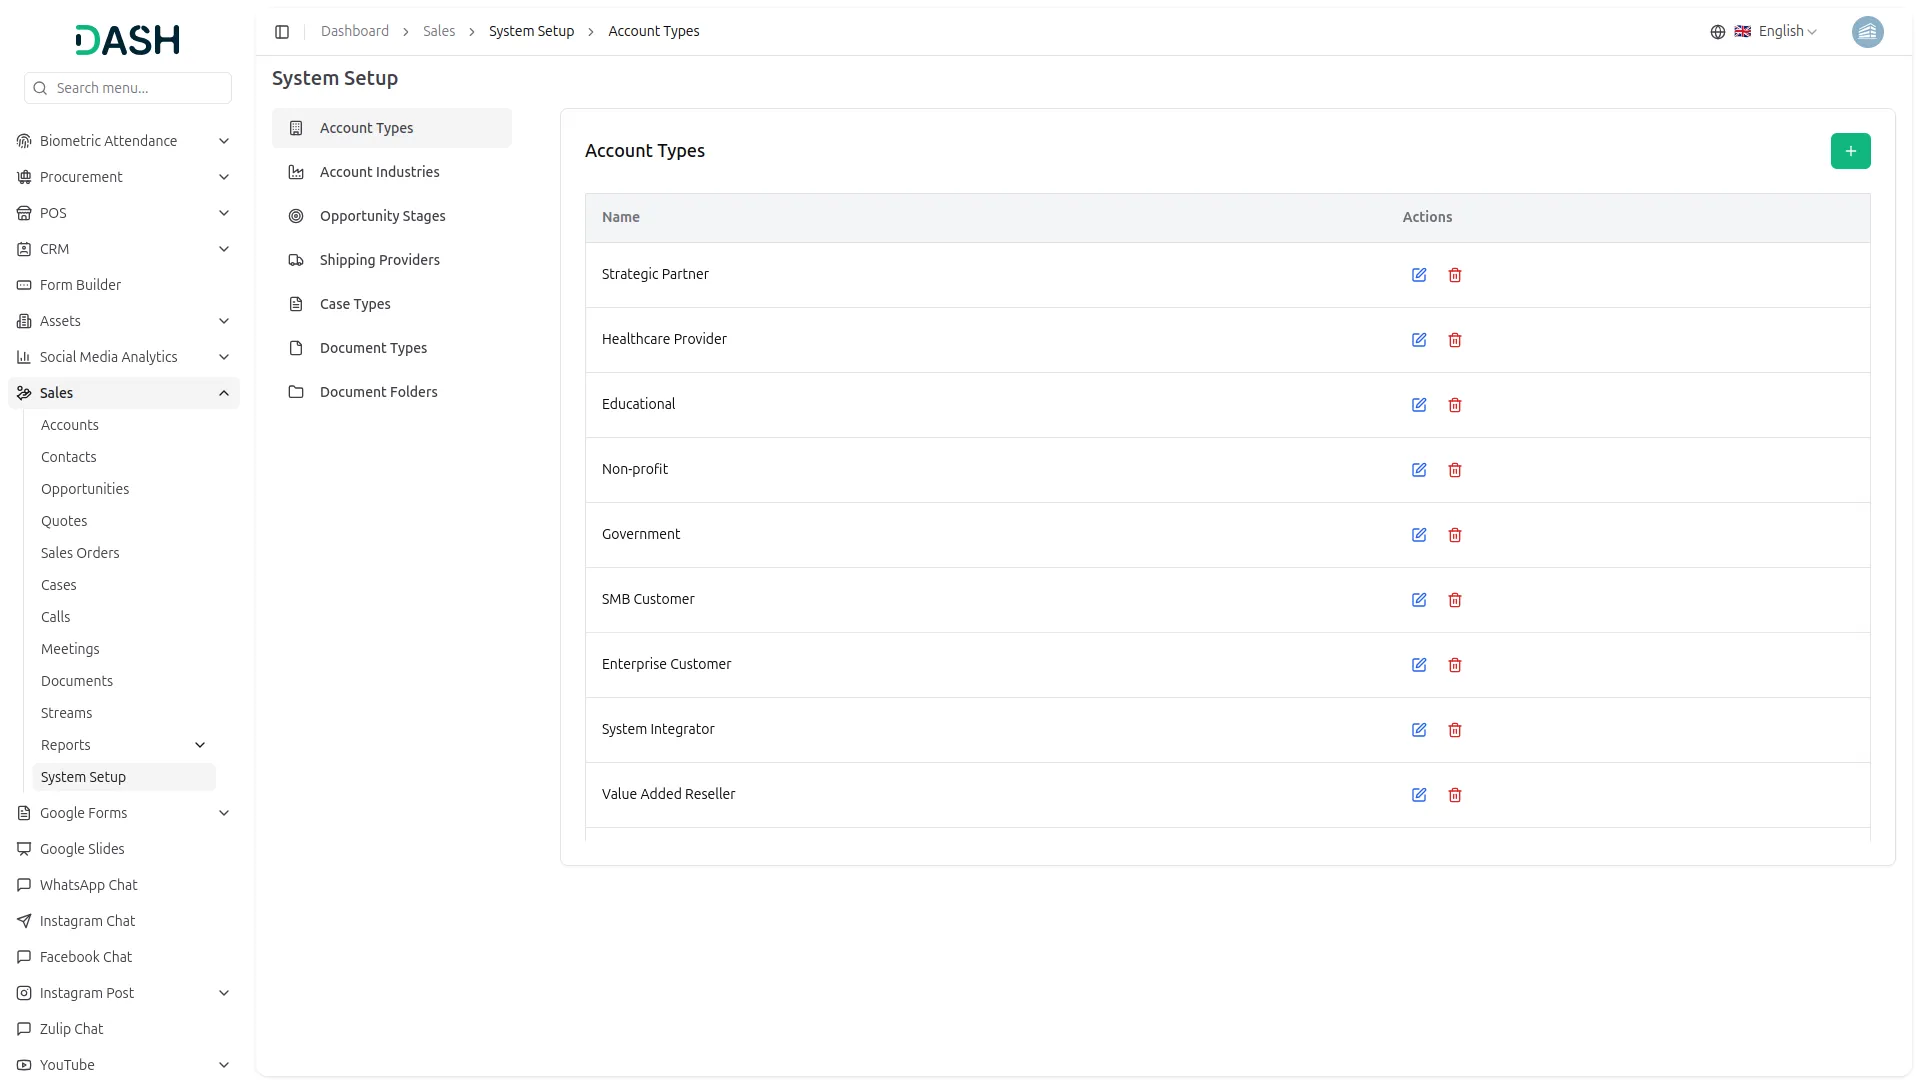Click the edit icon for System Integrator
The image size is (1920, 1080).
(1418, 730)
